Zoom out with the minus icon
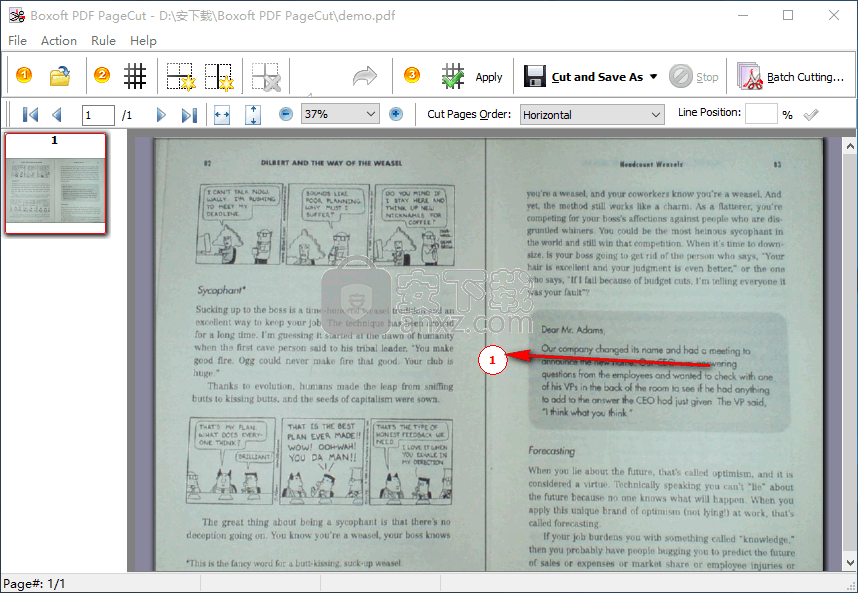858x593 pixels. 286,114
